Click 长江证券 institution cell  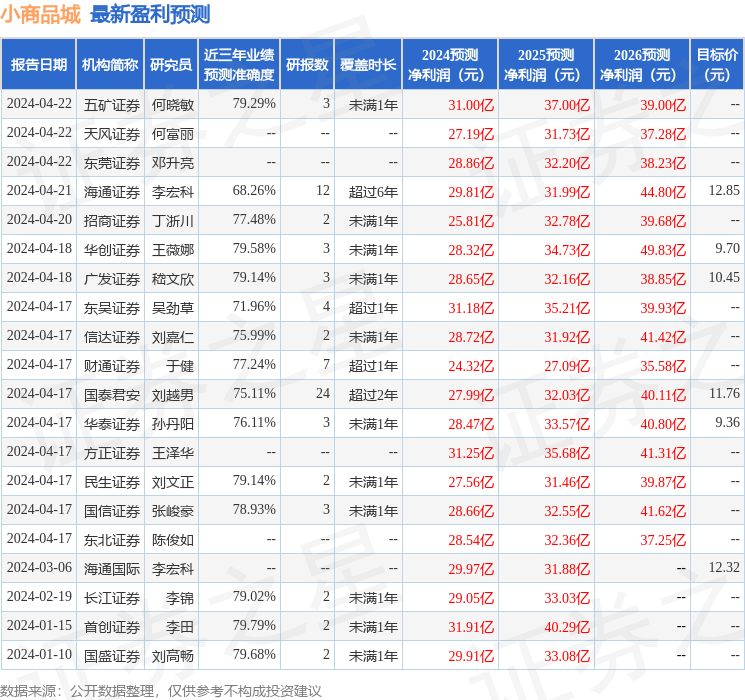[x=112, y=598]
